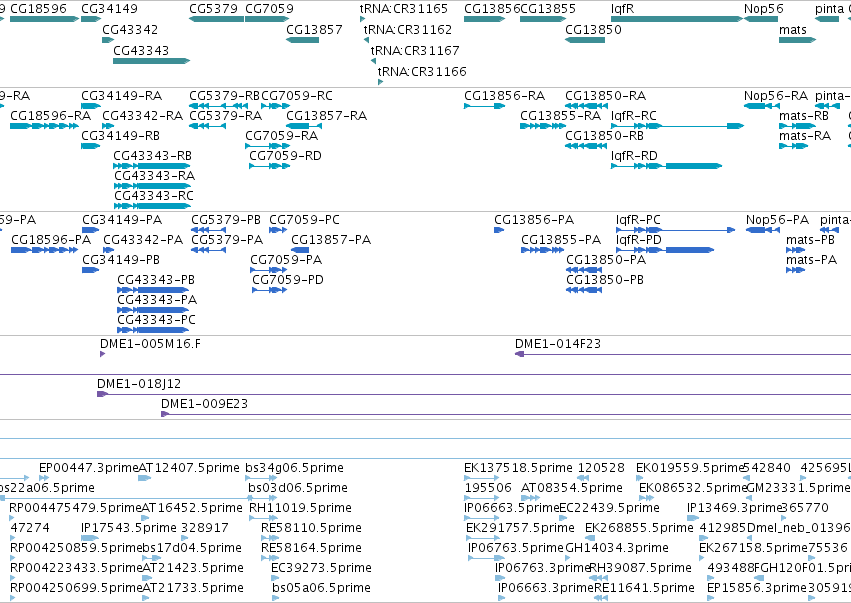Select transcript CG34149-RB

(x=91, y=146)
